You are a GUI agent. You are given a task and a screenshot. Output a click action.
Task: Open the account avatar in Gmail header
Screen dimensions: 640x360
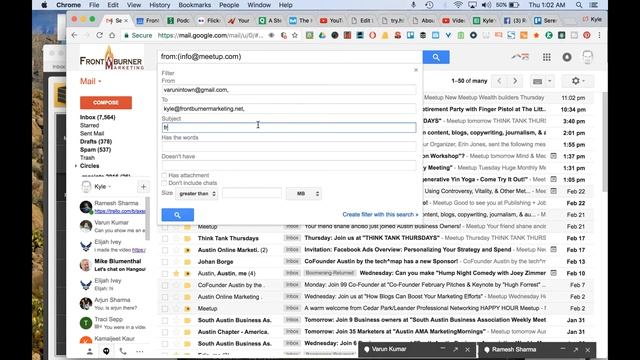[587, 57]
